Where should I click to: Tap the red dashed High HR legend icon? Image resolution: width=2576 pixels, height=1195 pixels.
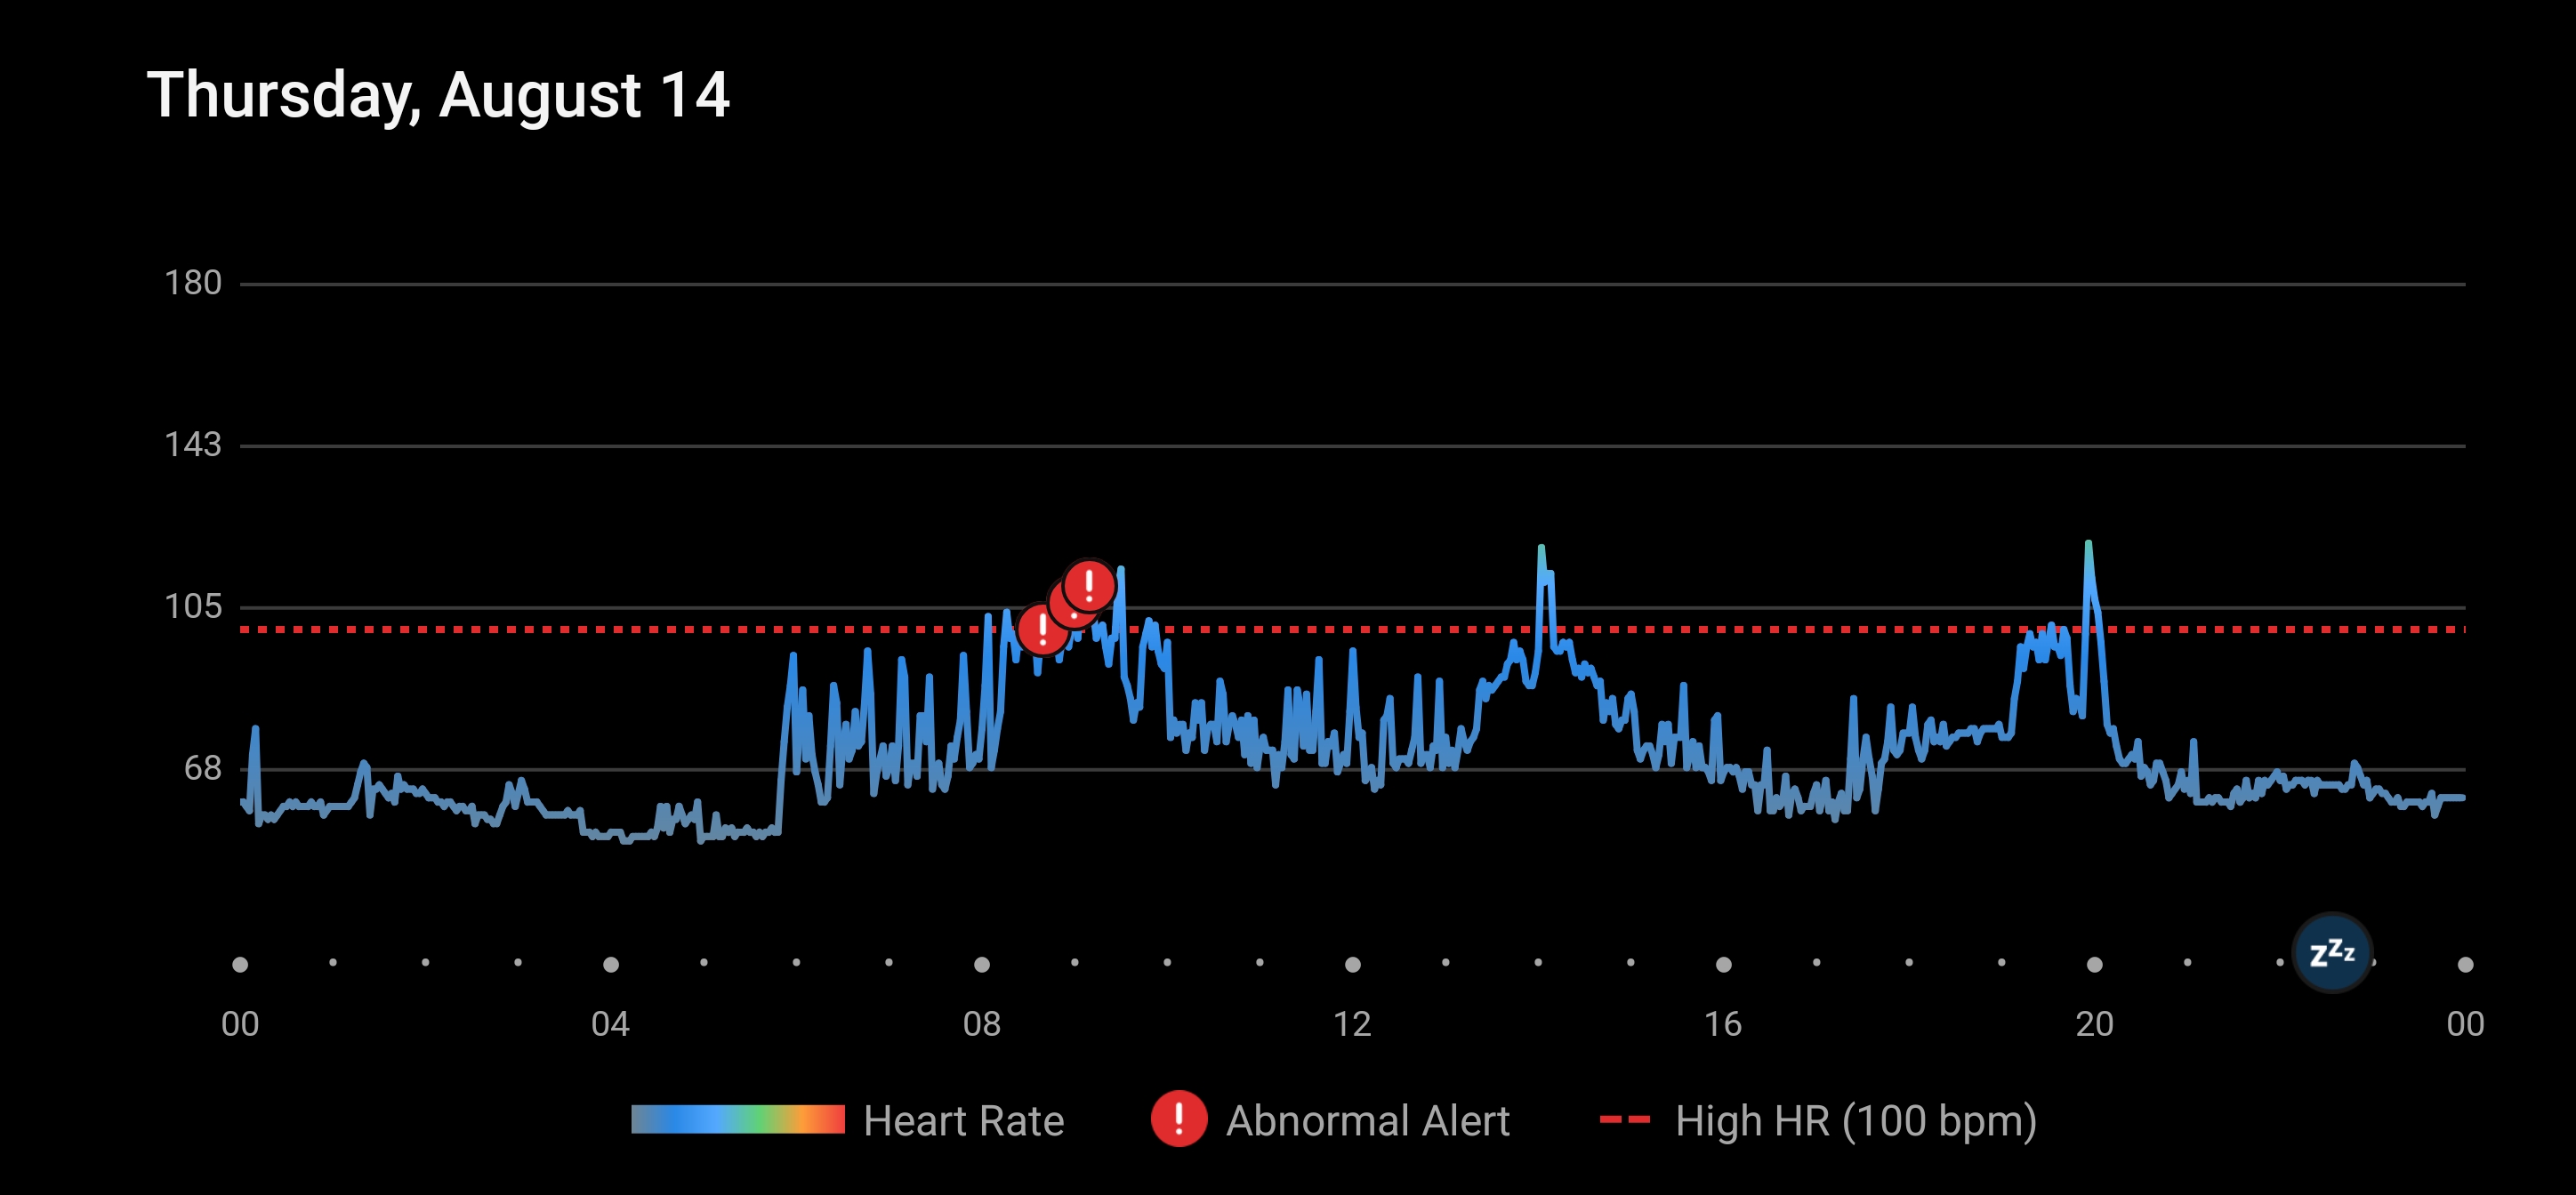tap(1624, 1119)
